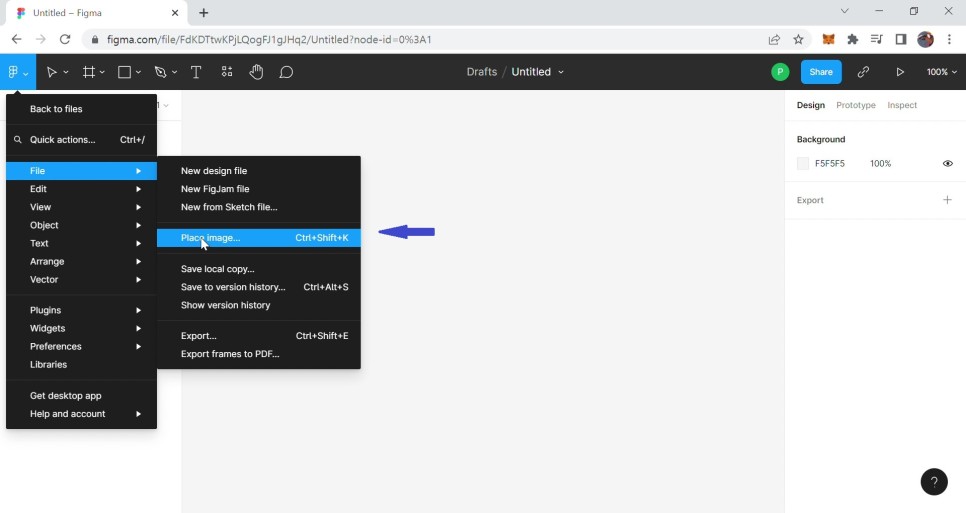
Task: Choose Place image menu item
Action: coord(259,238)
